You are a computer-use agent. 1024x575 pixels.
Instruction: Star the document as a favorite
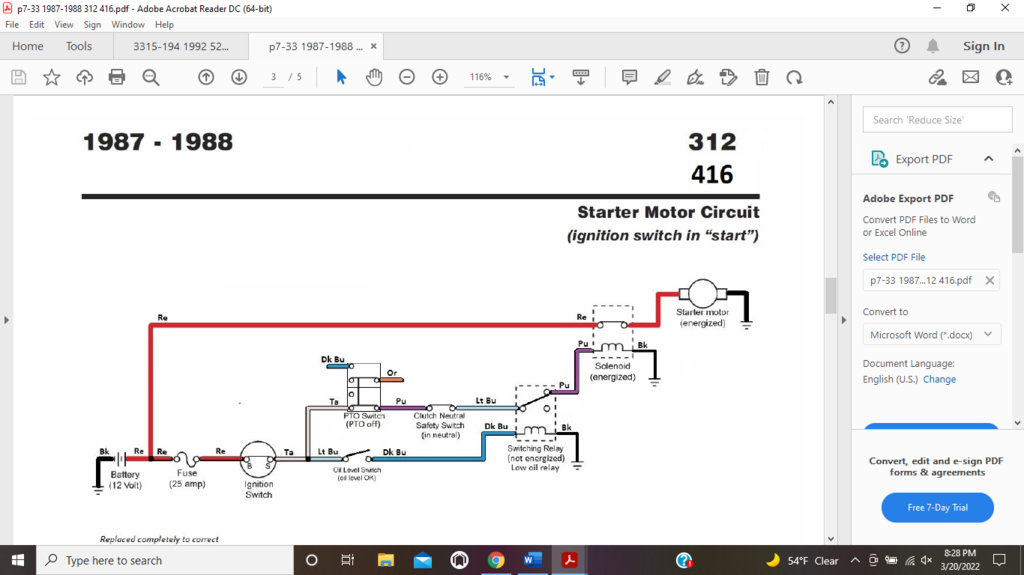51,77
